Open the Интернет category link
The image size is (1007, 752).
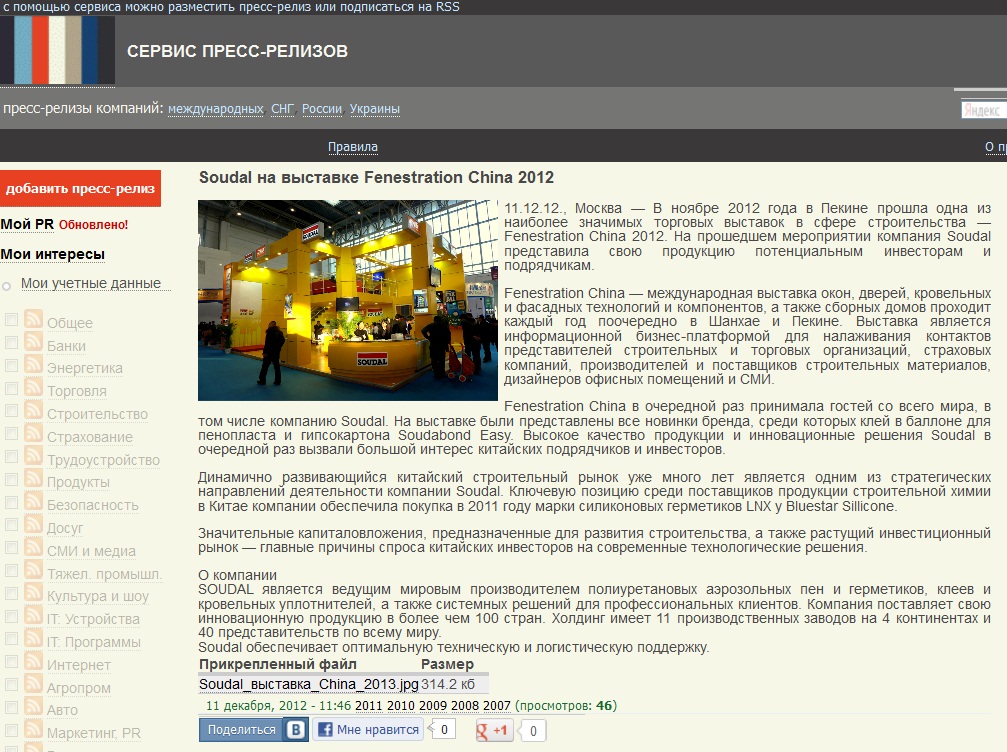tap(78, 665)
